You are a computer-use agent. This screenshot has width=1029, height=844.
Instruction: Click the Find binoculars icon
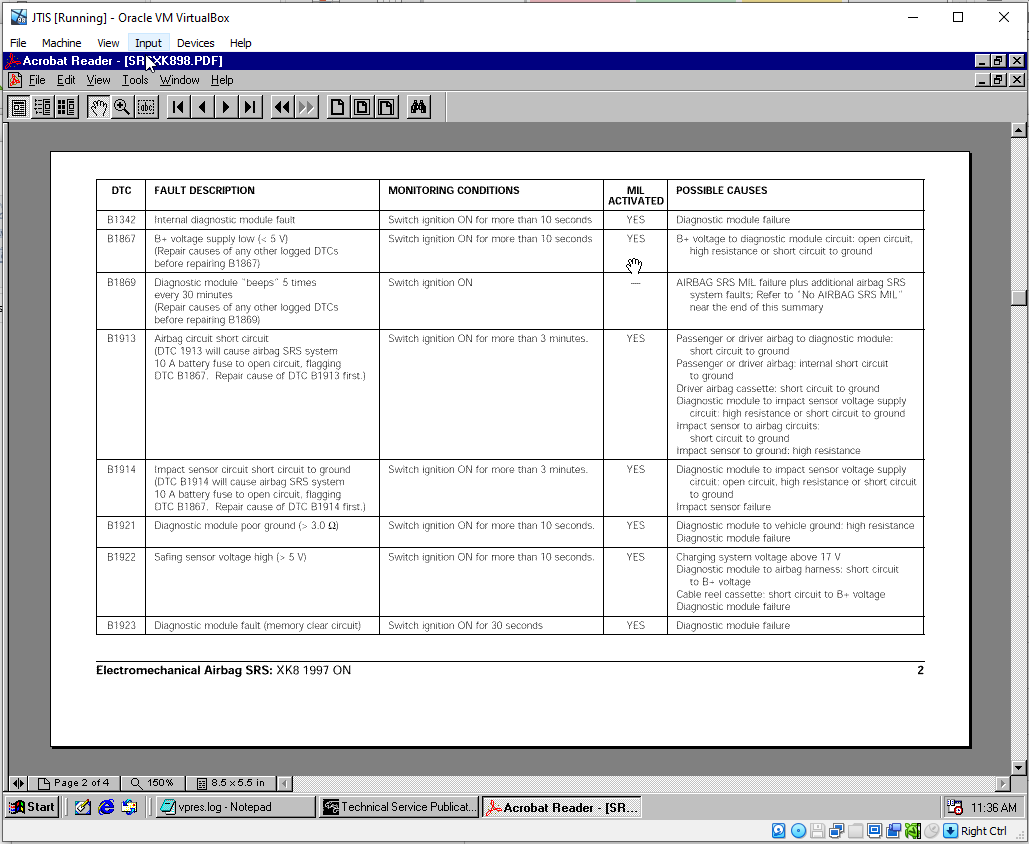pos(418,107)
